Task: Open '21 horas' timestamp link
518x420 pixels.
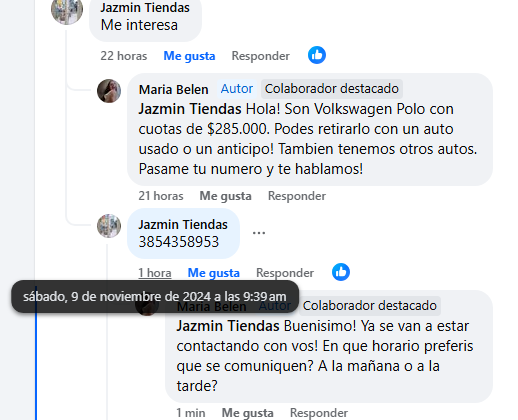Action: [x=161, y=196]
